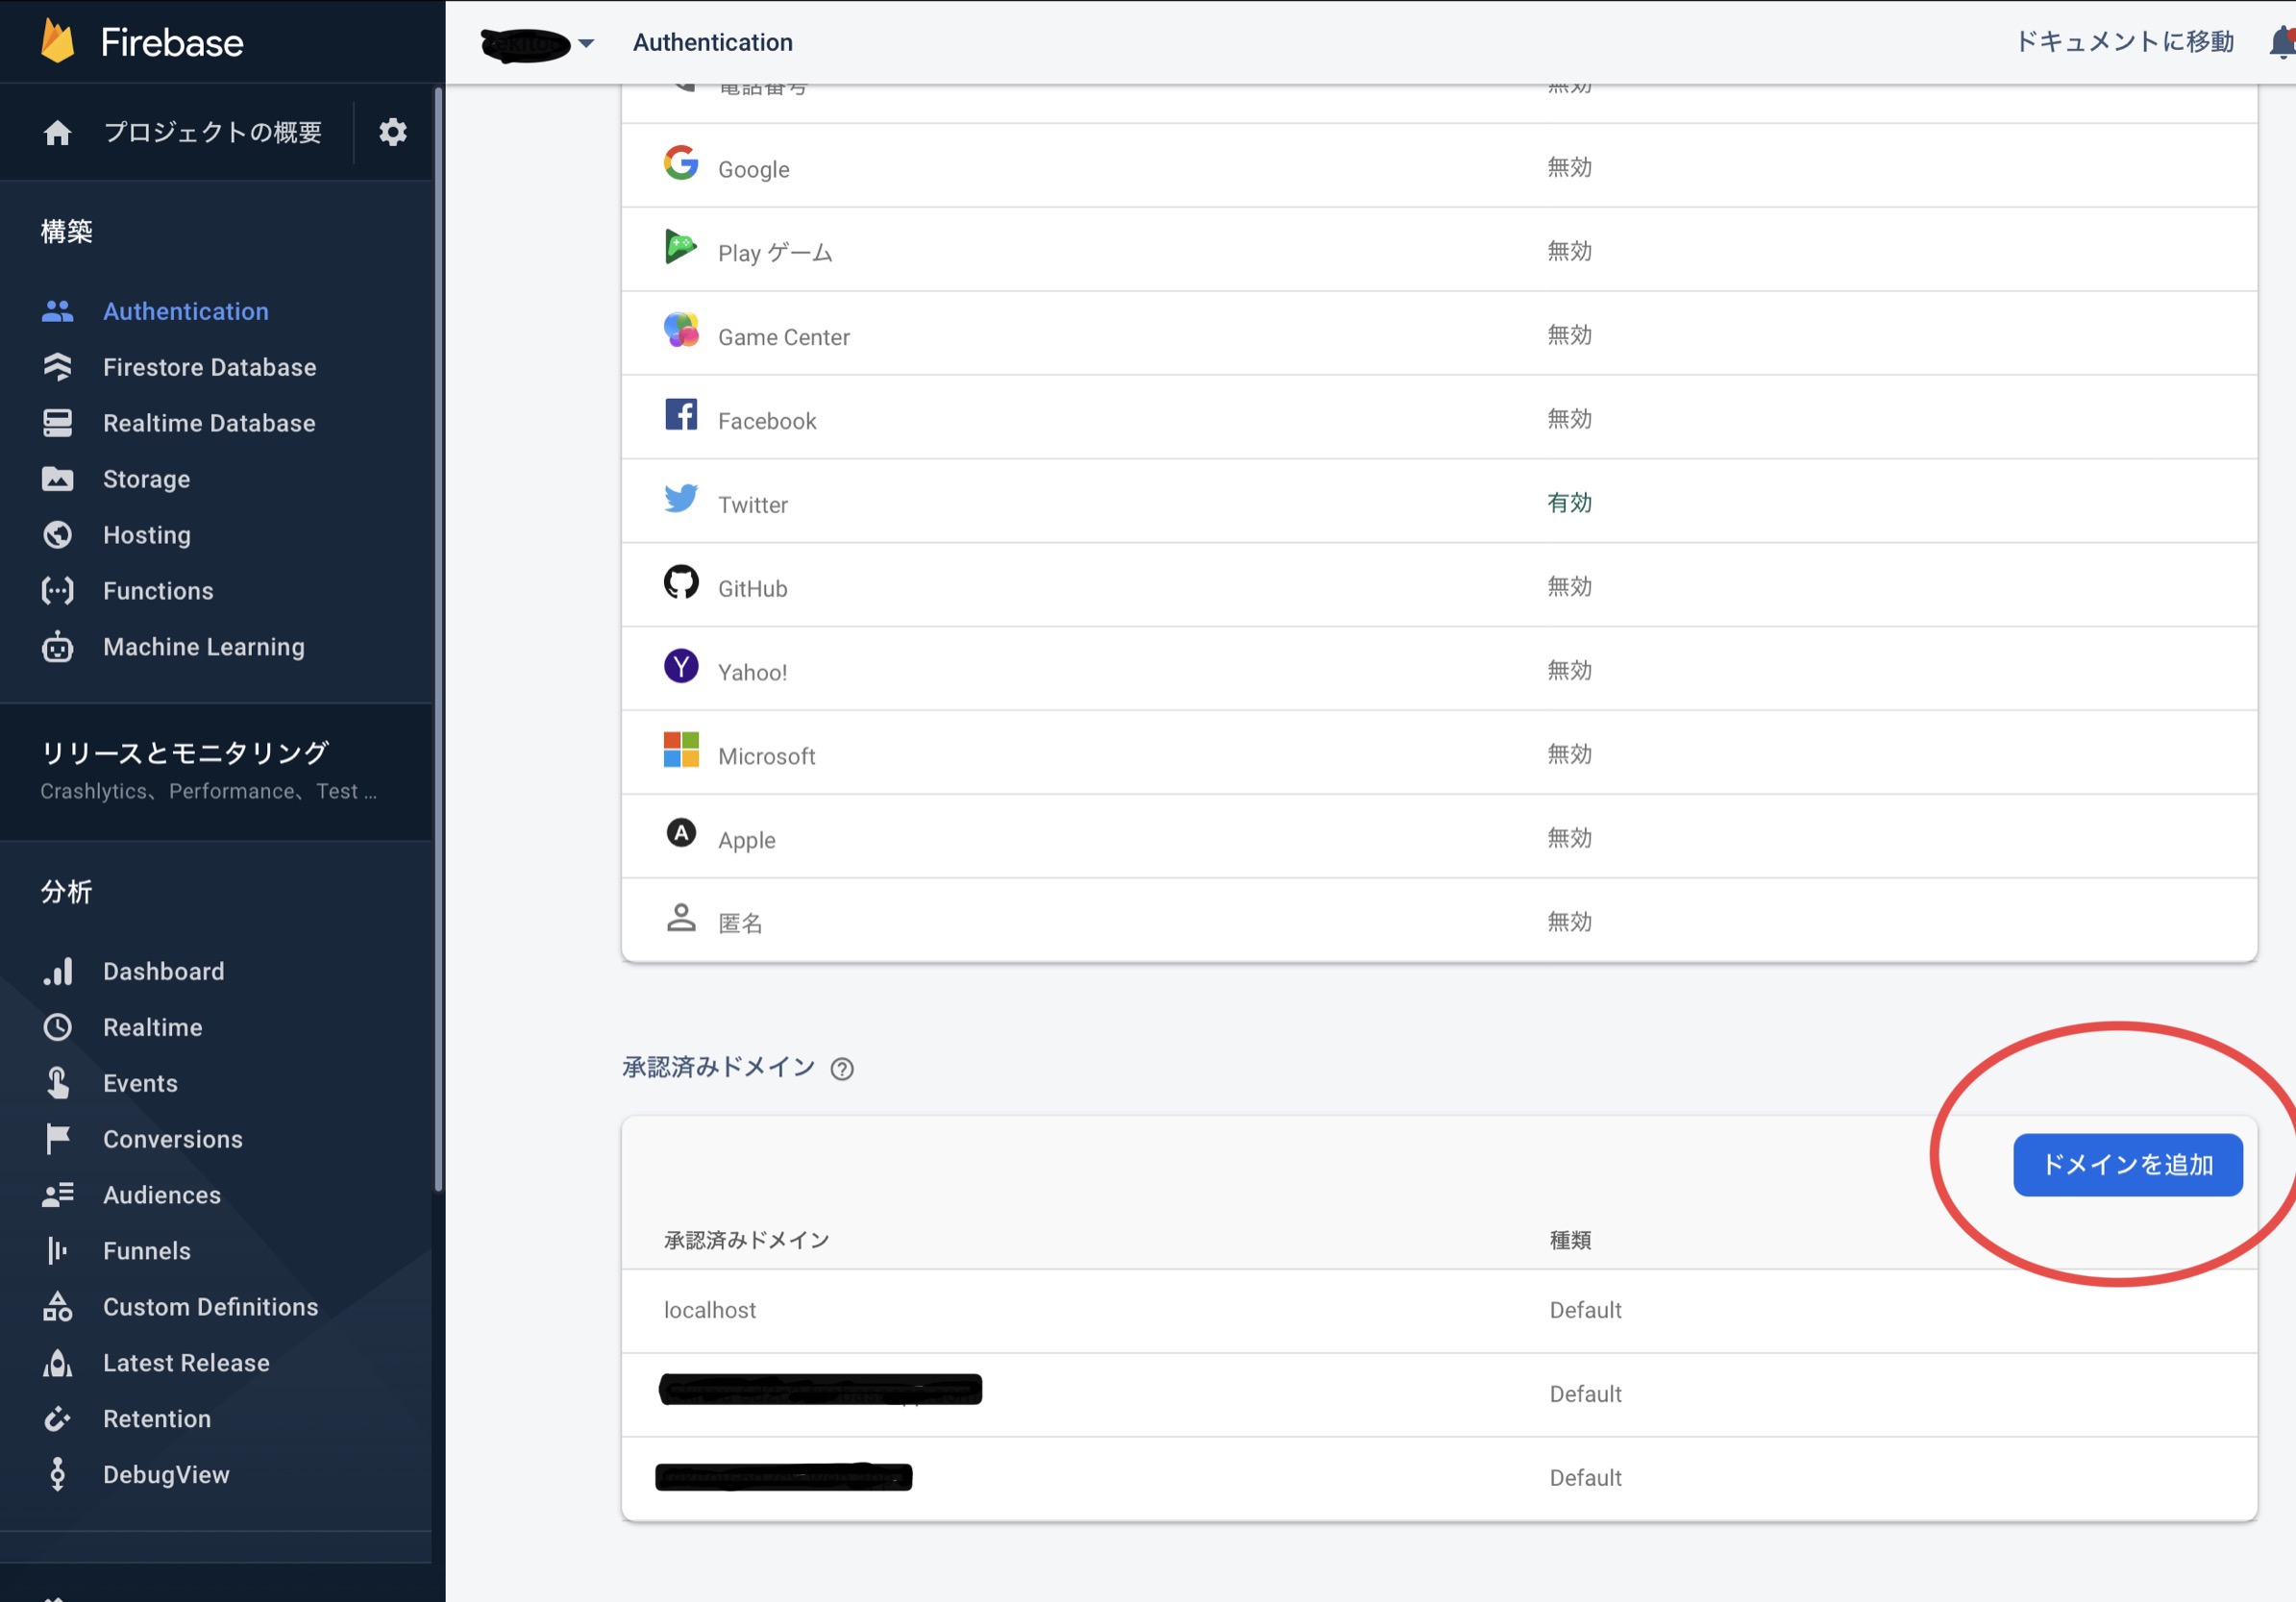
Task: Click the ドメインを追加 button
Action: click(x=2128, y=1164)
